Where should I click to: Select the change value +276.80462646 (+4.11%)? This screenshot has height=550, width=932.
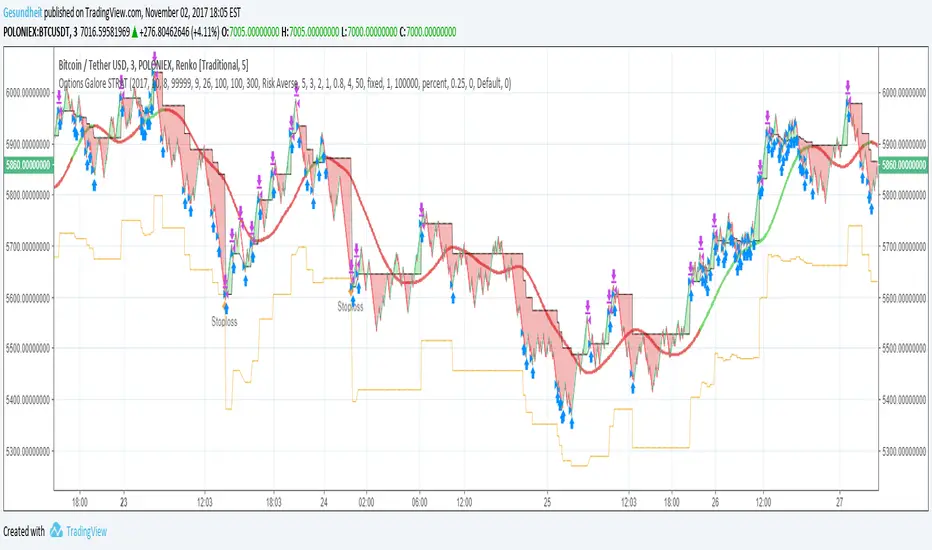click(x=179, y=32)
